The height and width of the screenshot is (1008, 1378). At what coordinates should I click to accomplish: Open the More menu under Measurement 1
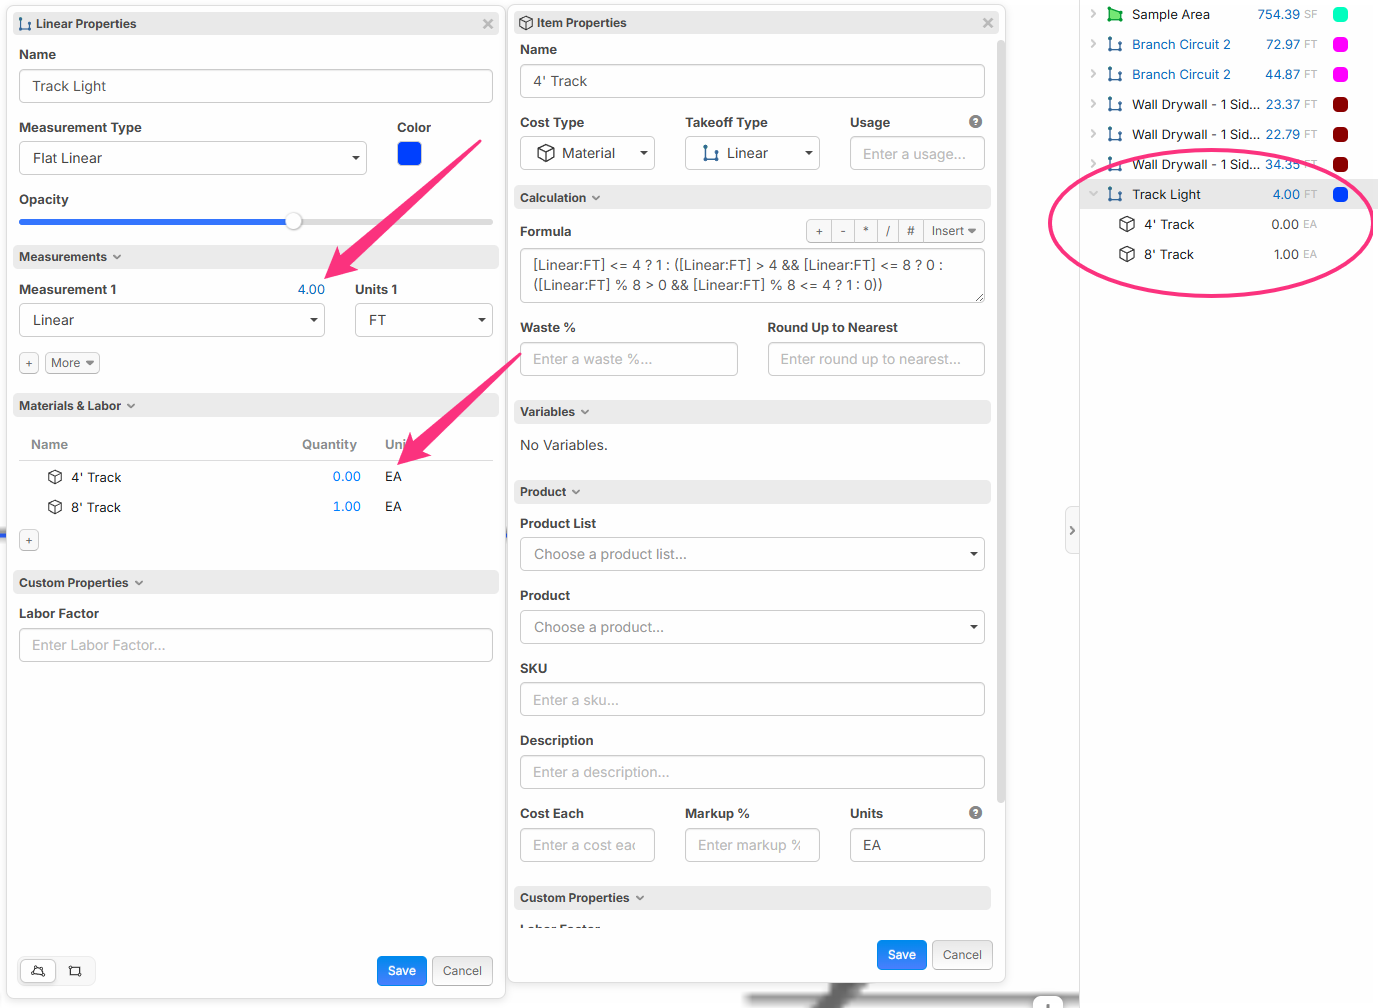[72, 363]
